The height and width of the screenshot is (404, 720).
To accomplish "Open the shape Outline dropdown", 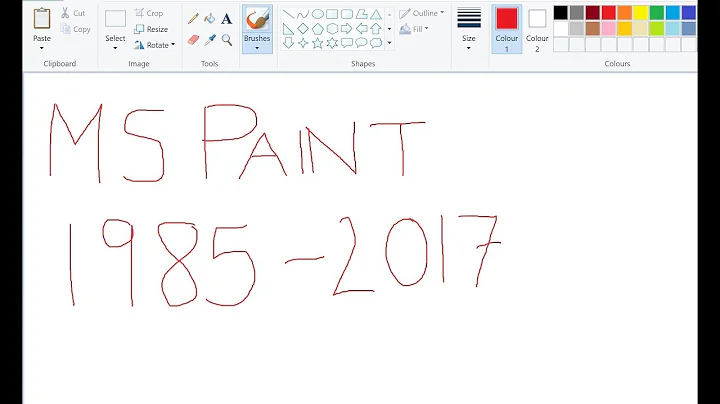I will pos(422,13).
